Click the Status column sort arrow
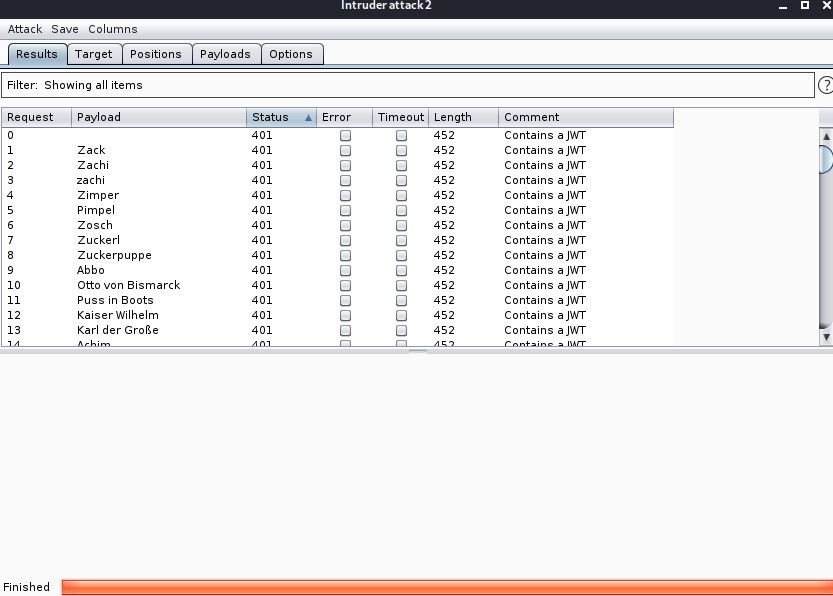 click(308, 118)
